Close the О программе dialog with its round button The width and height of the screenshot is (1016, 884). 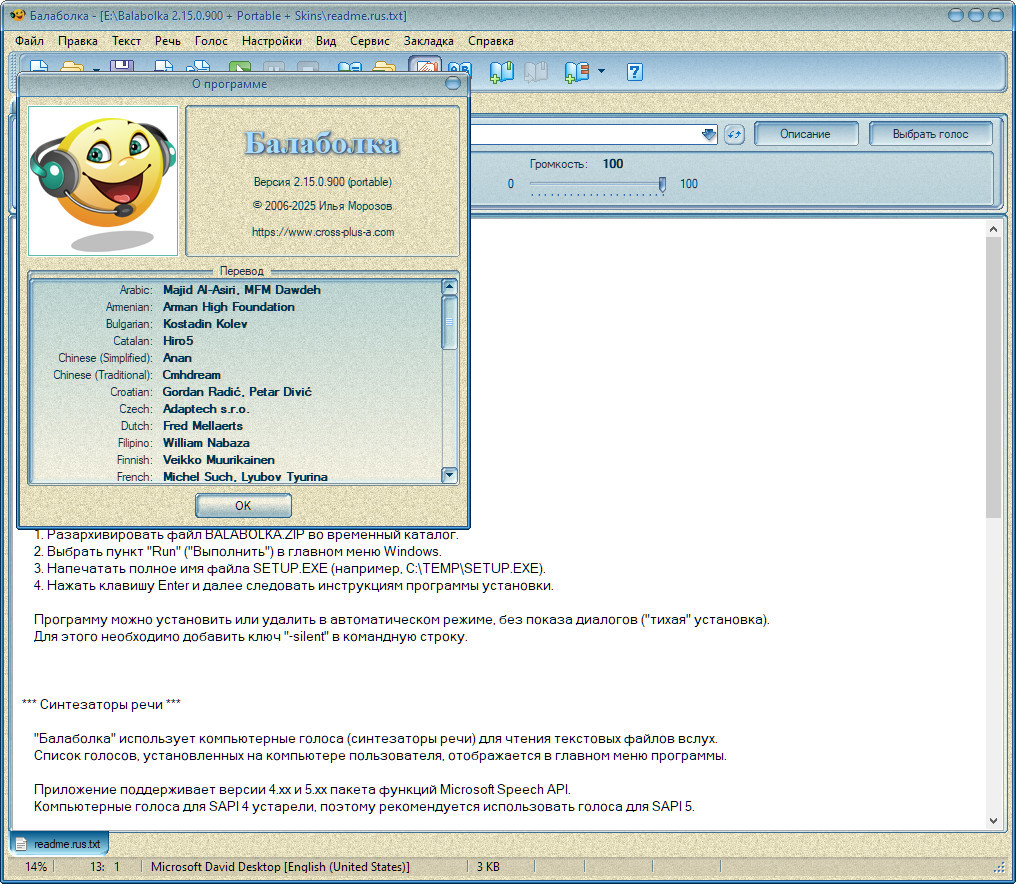453,84
